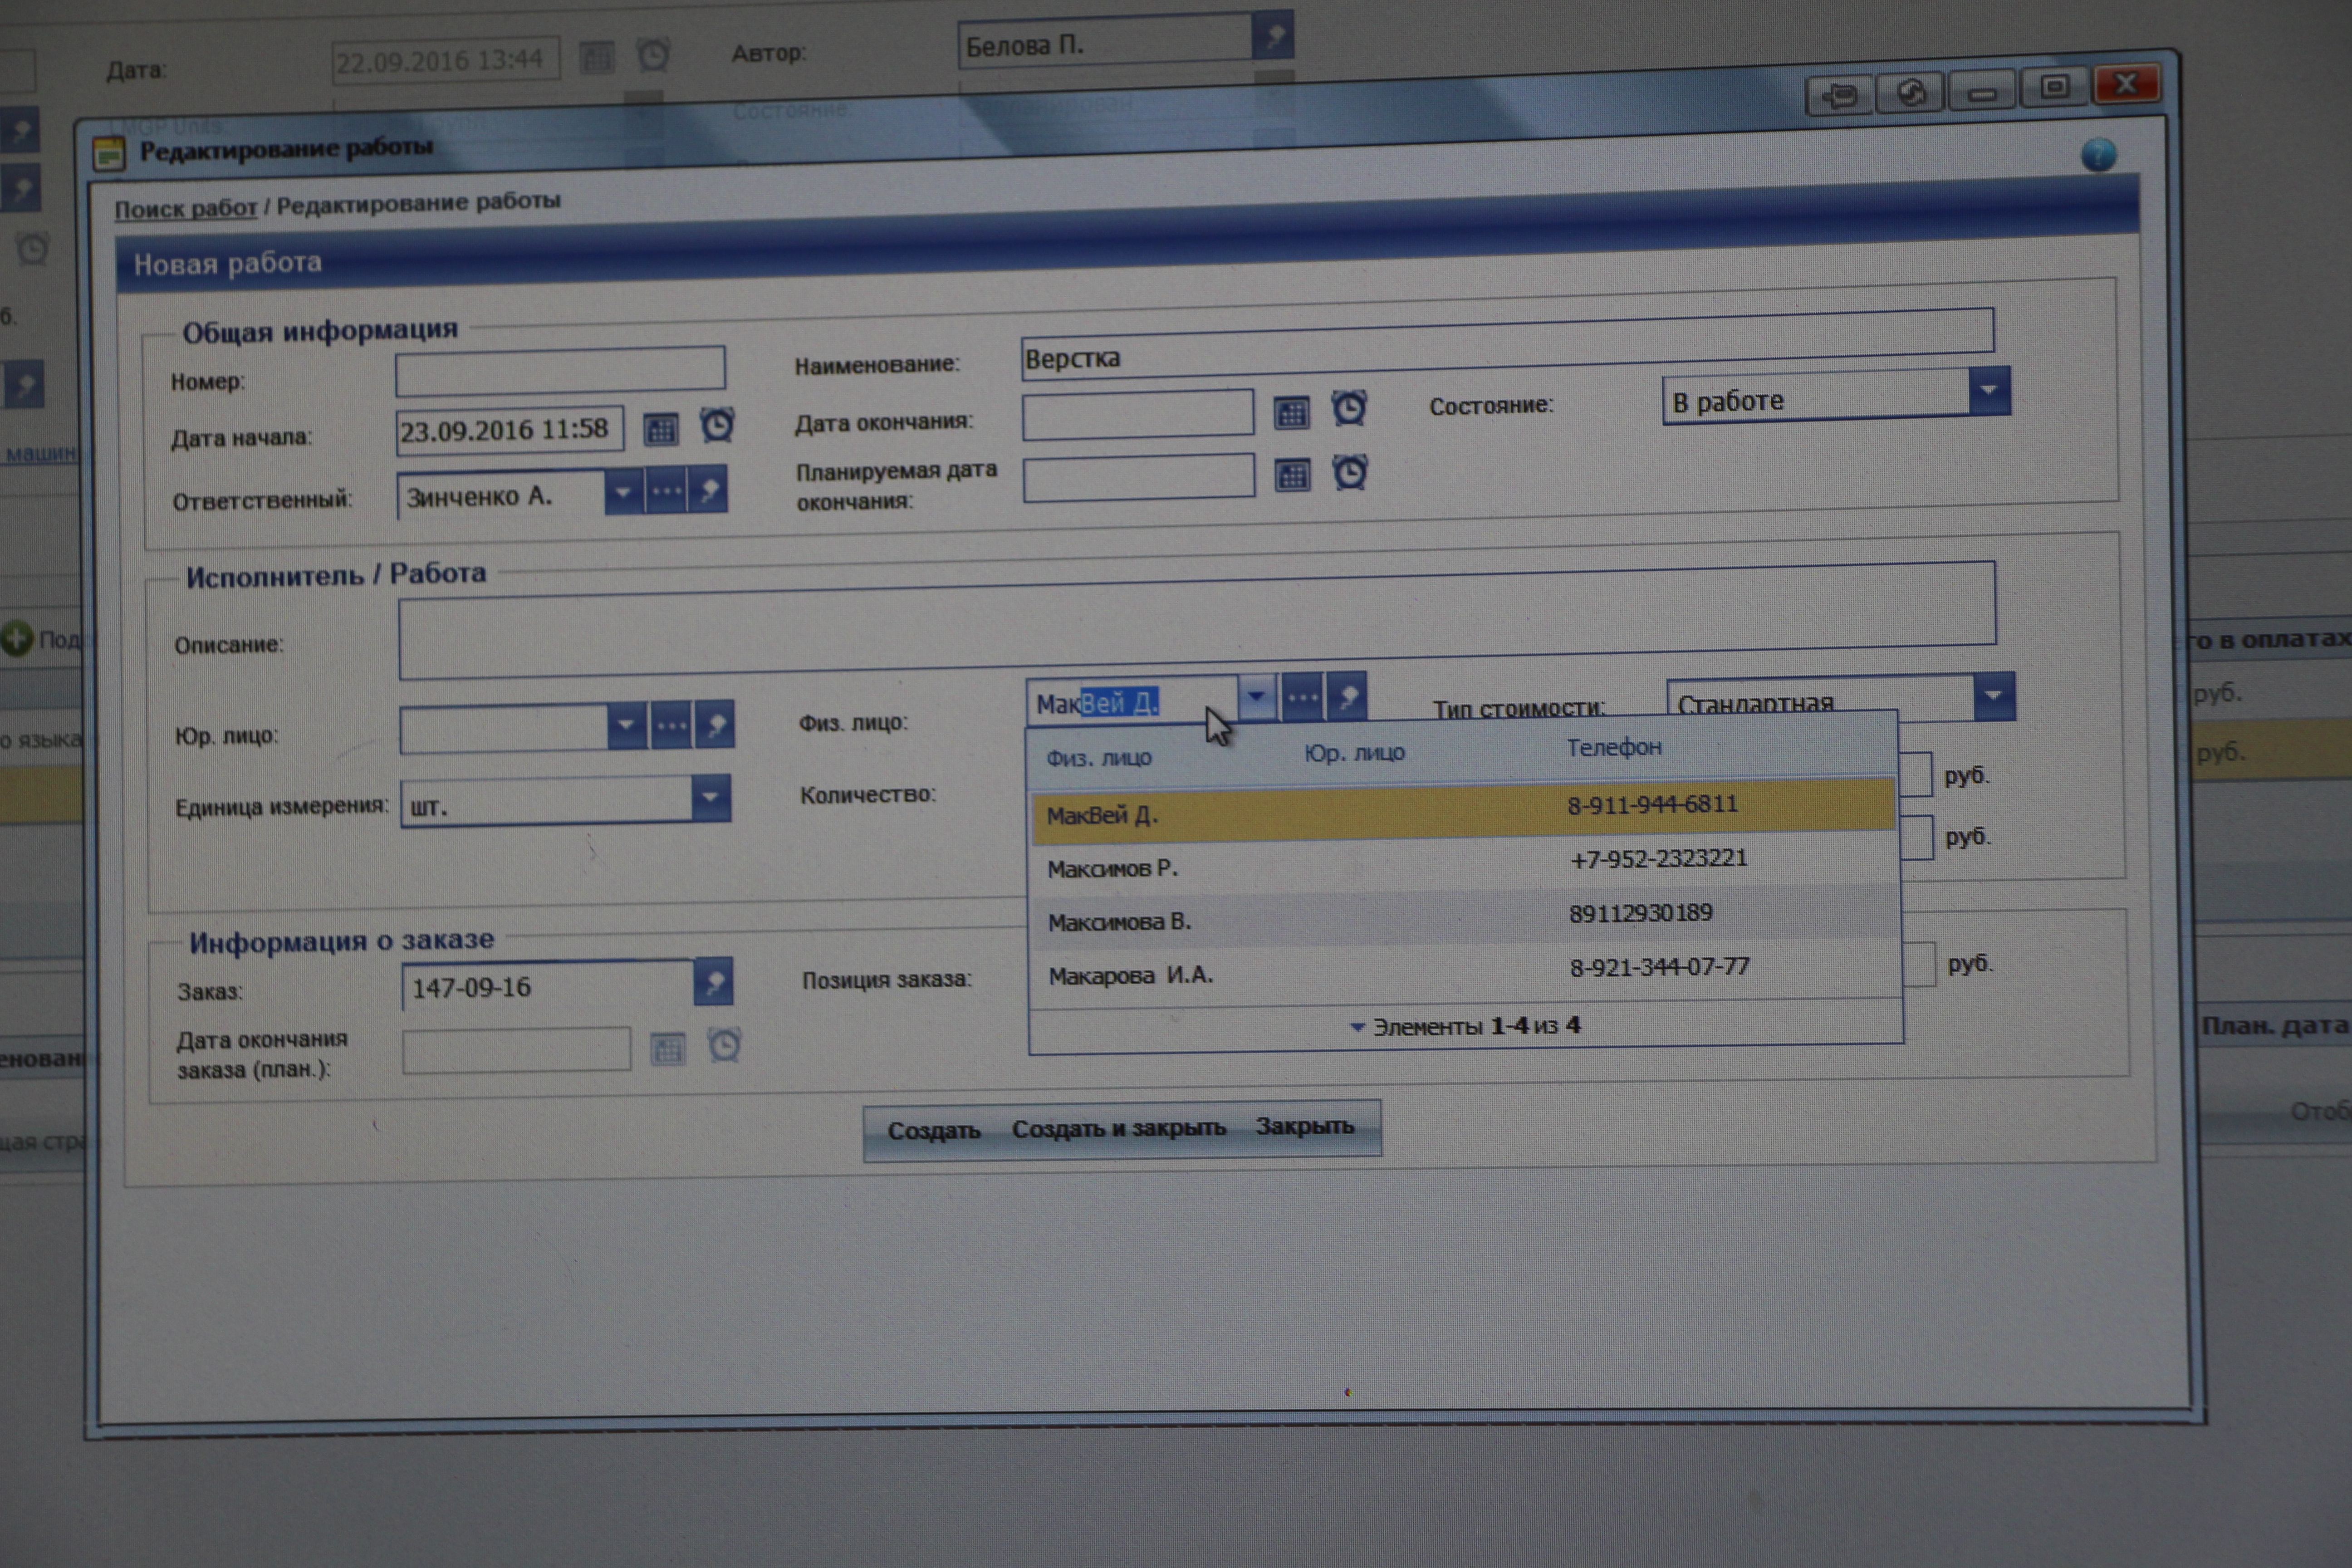
Task: Open the Тип стоимости dropdown
Action: point(1993,696)
